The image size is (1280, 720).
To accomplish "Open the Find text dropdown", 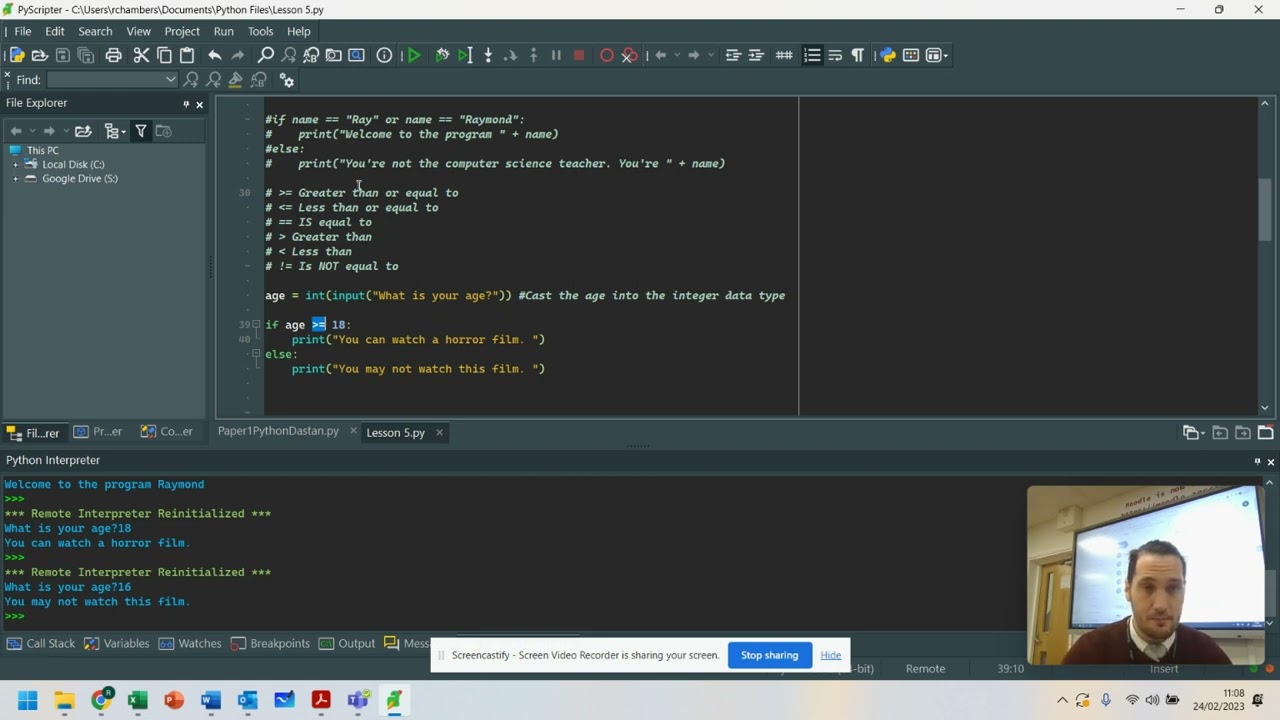I will coord(170,80).
